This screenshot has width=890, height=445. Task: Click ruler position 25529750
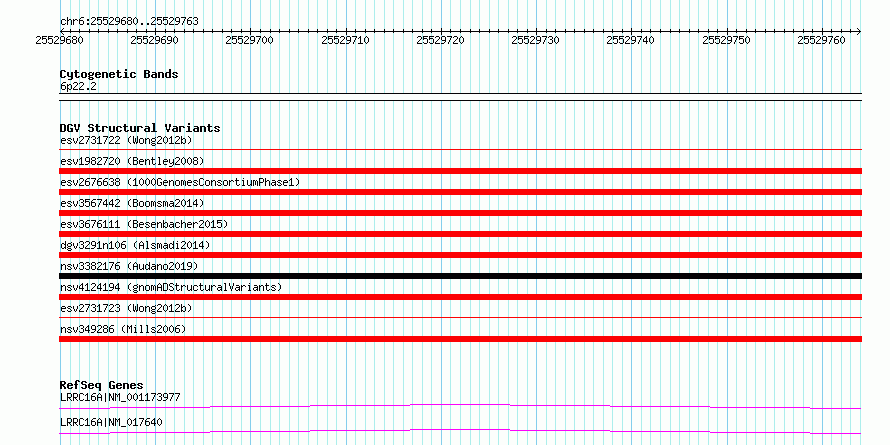(726, 40)
